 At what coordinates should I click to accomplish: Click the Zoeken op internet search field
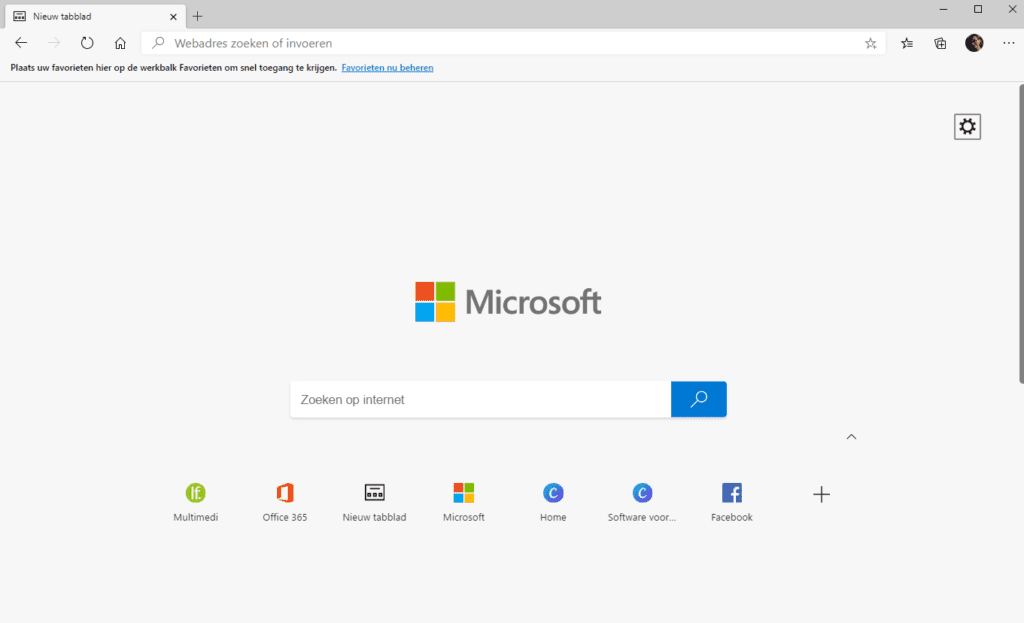pyautogui.click(x=481, y=400)
